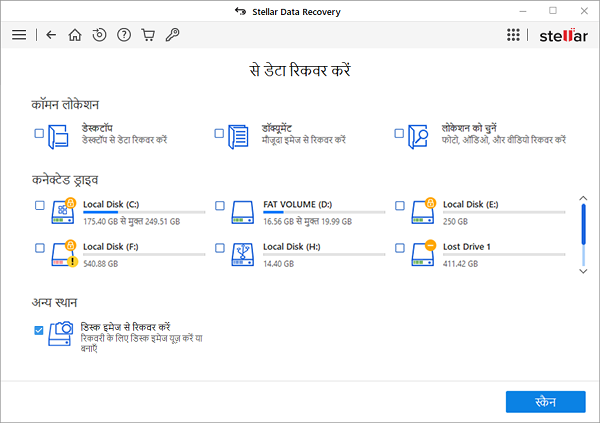Click the Local Disk (H:) label
Viewport: 600px width, 423px height.
(292, 247)
